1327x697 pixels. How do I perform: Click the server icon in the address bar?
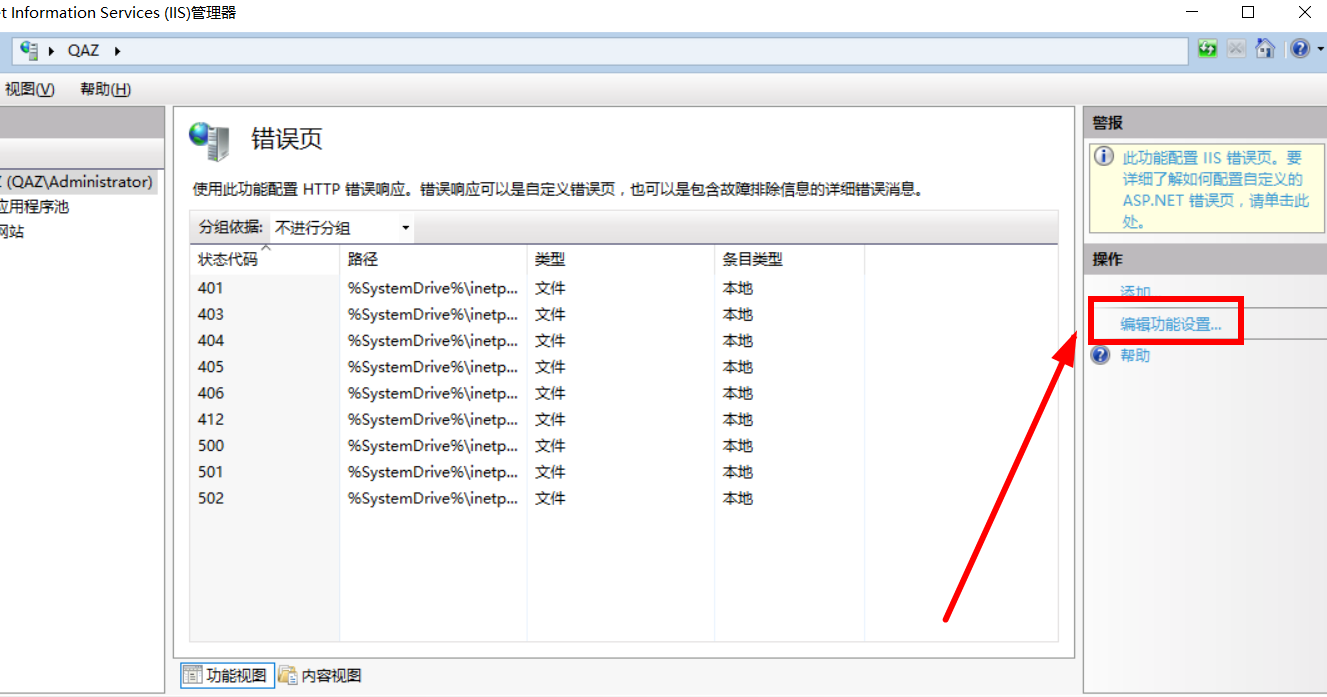click(x=29, y=50)
